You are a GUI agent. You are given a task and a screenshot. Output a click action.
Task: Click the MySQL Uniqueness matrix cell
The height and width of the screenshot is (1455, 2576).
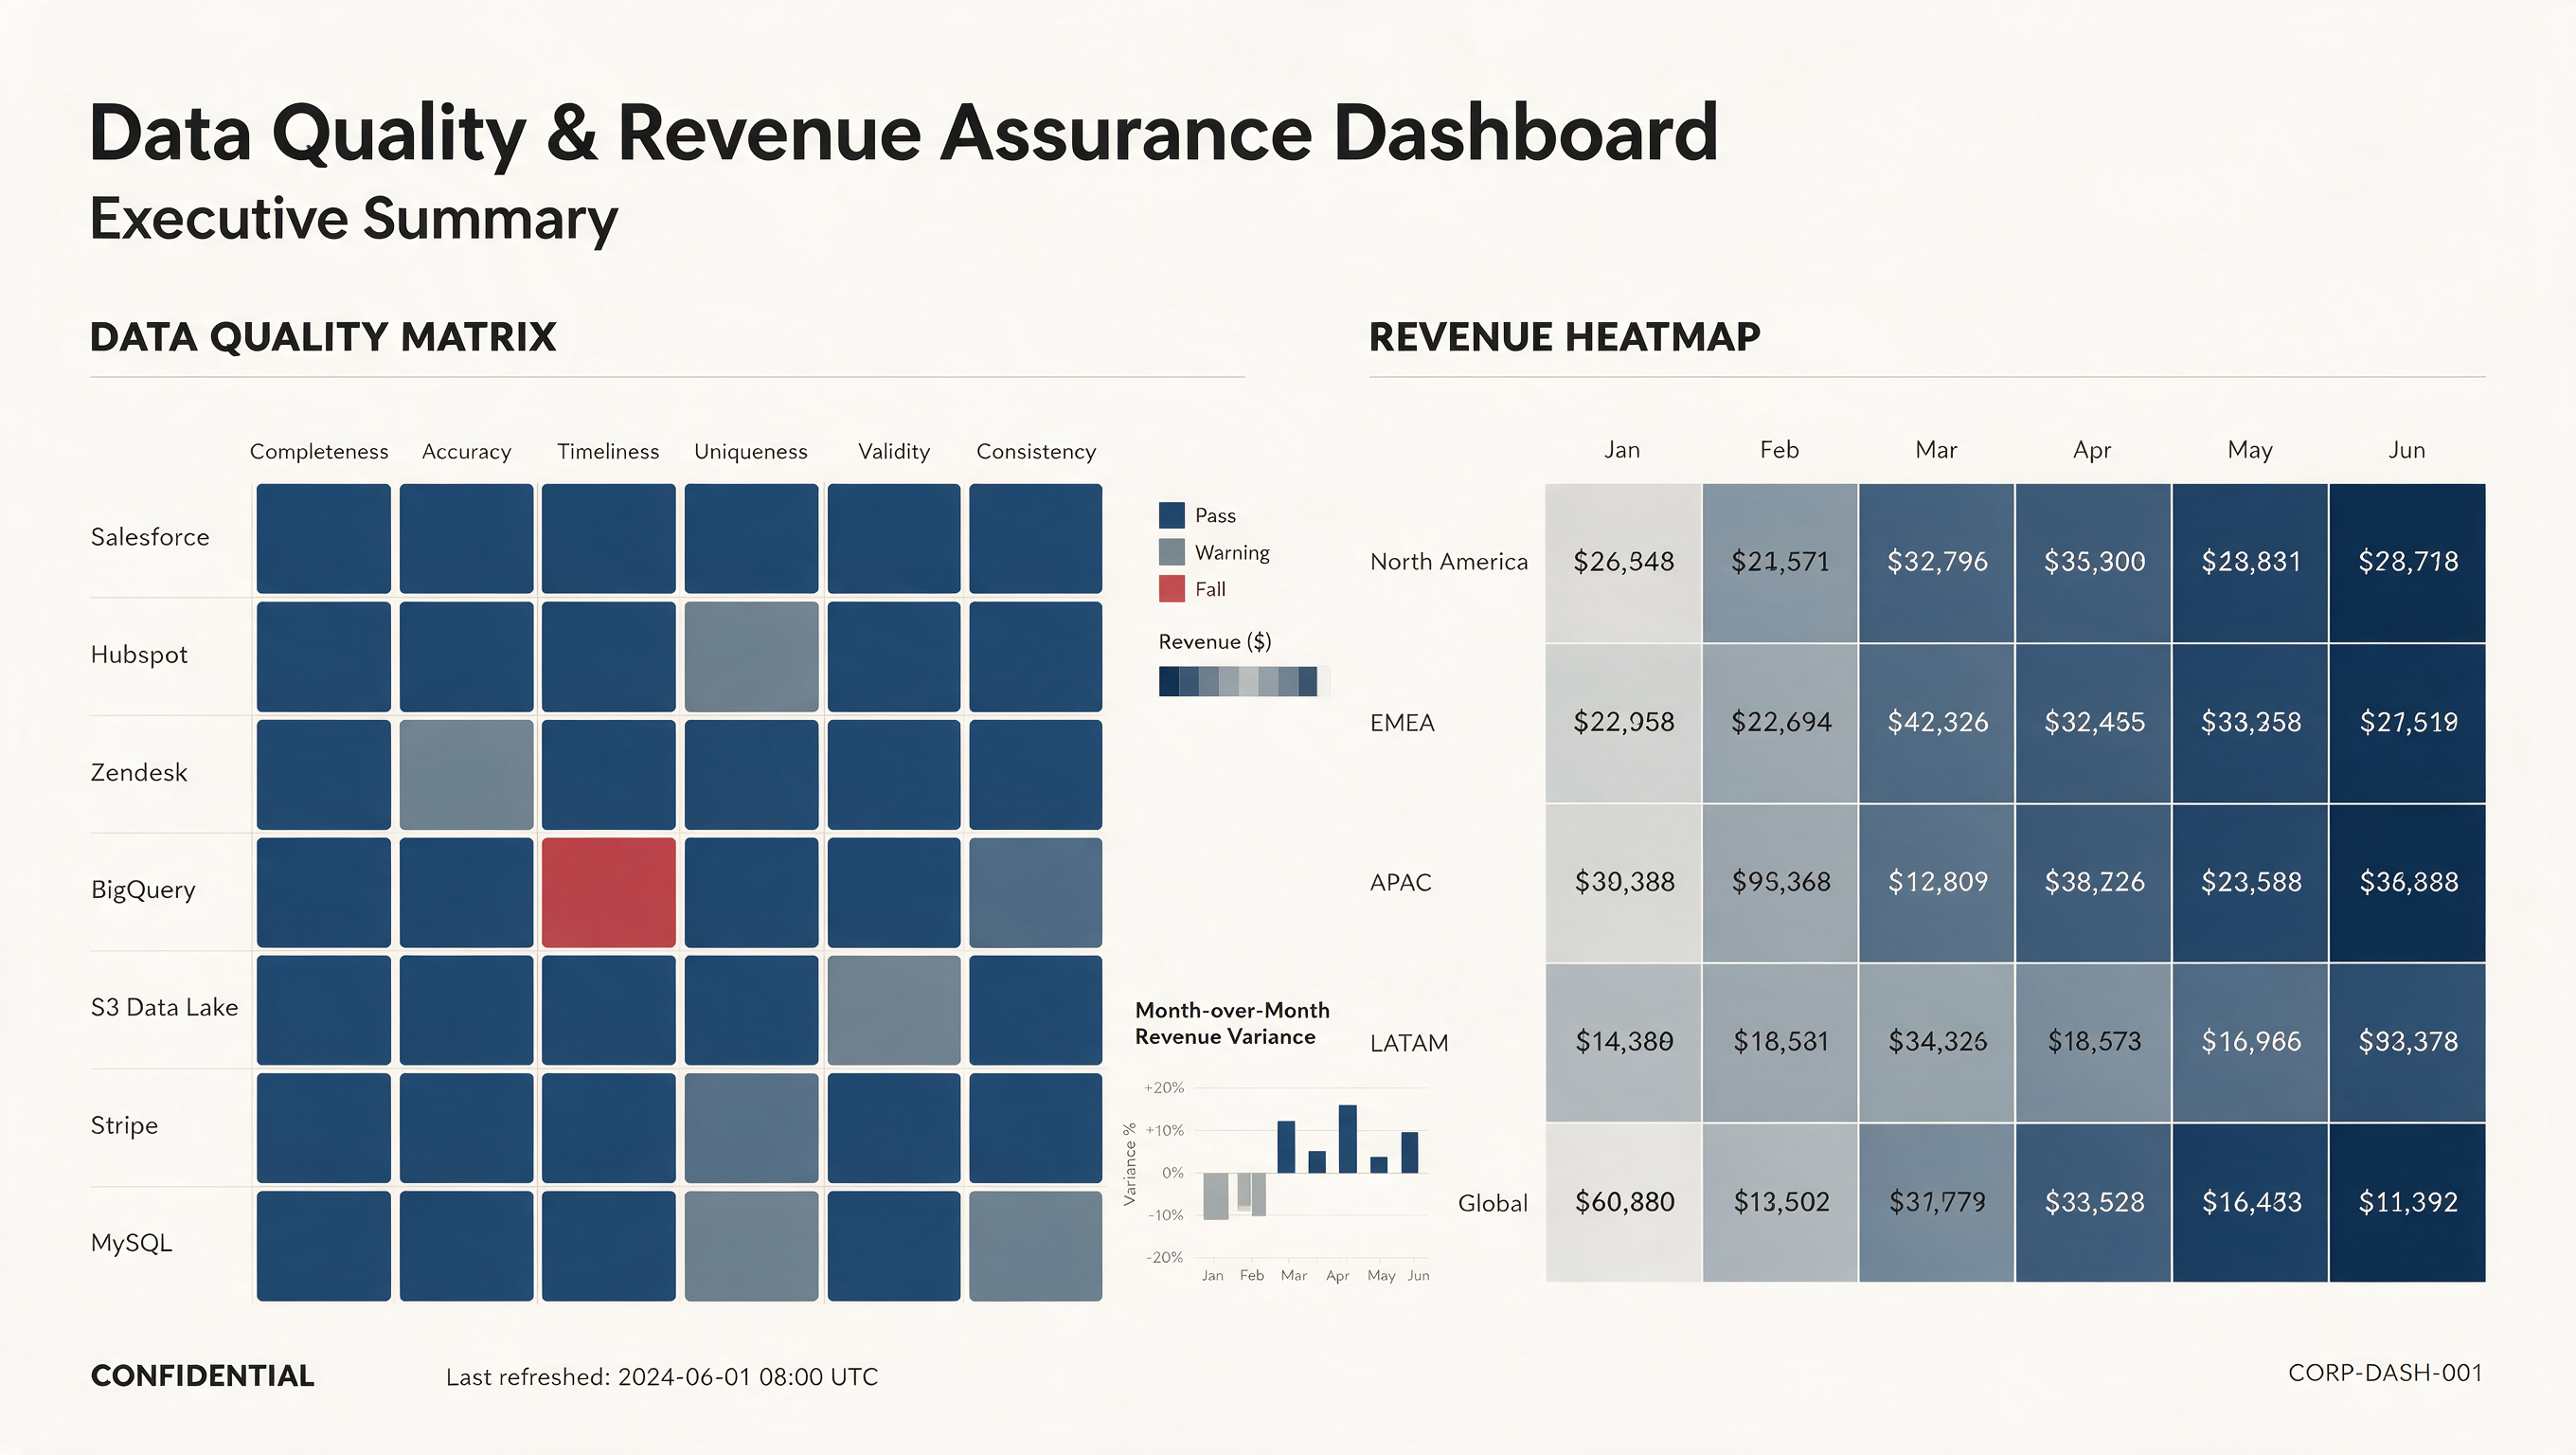(x=751, y=1246)
